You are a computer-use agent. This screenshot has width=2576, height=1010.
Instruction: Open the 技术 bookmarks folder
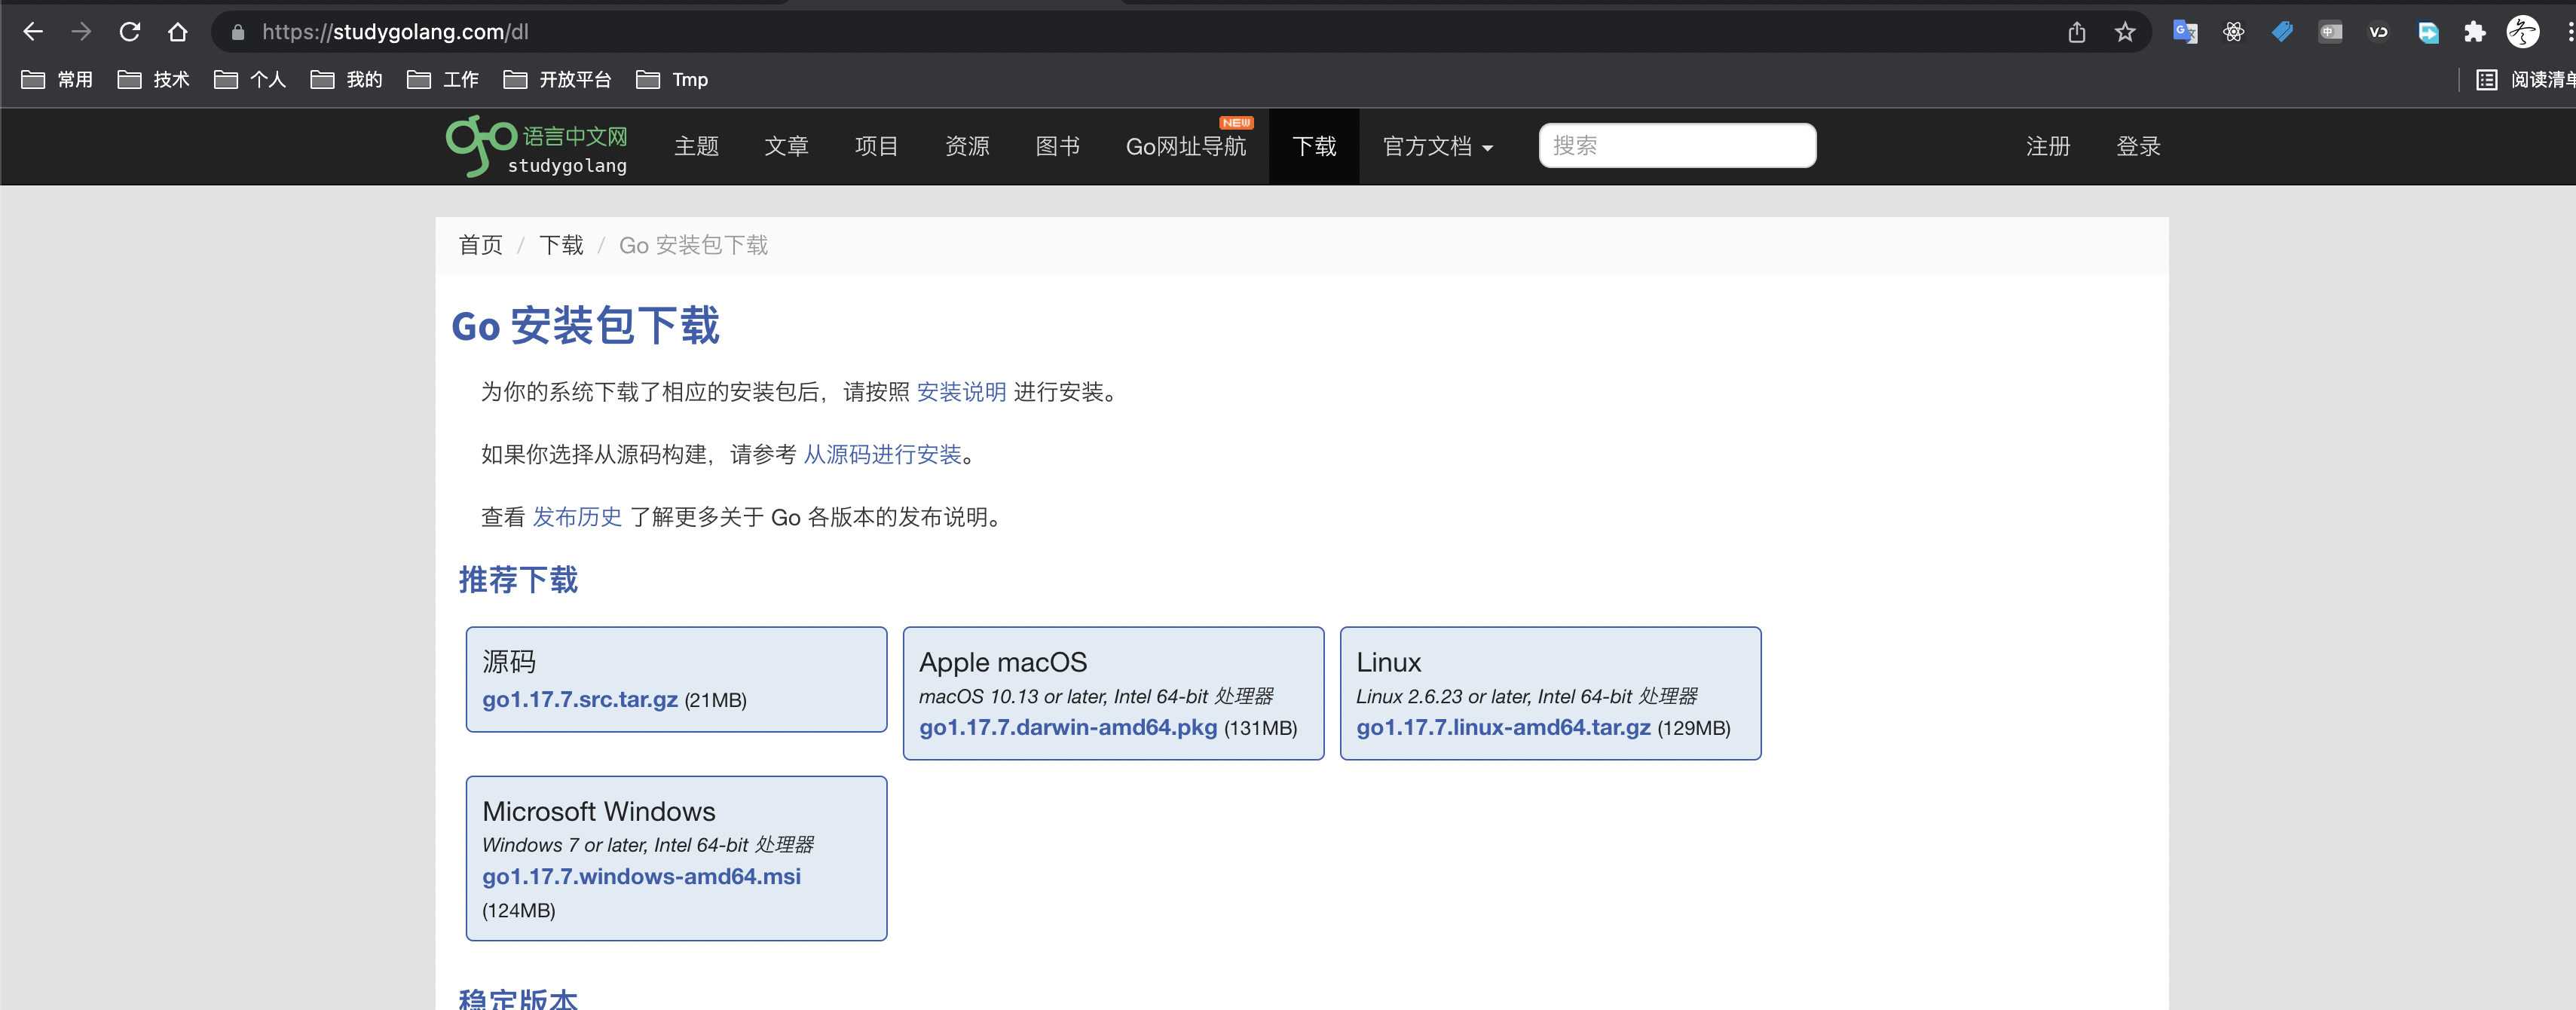[154, 79]
